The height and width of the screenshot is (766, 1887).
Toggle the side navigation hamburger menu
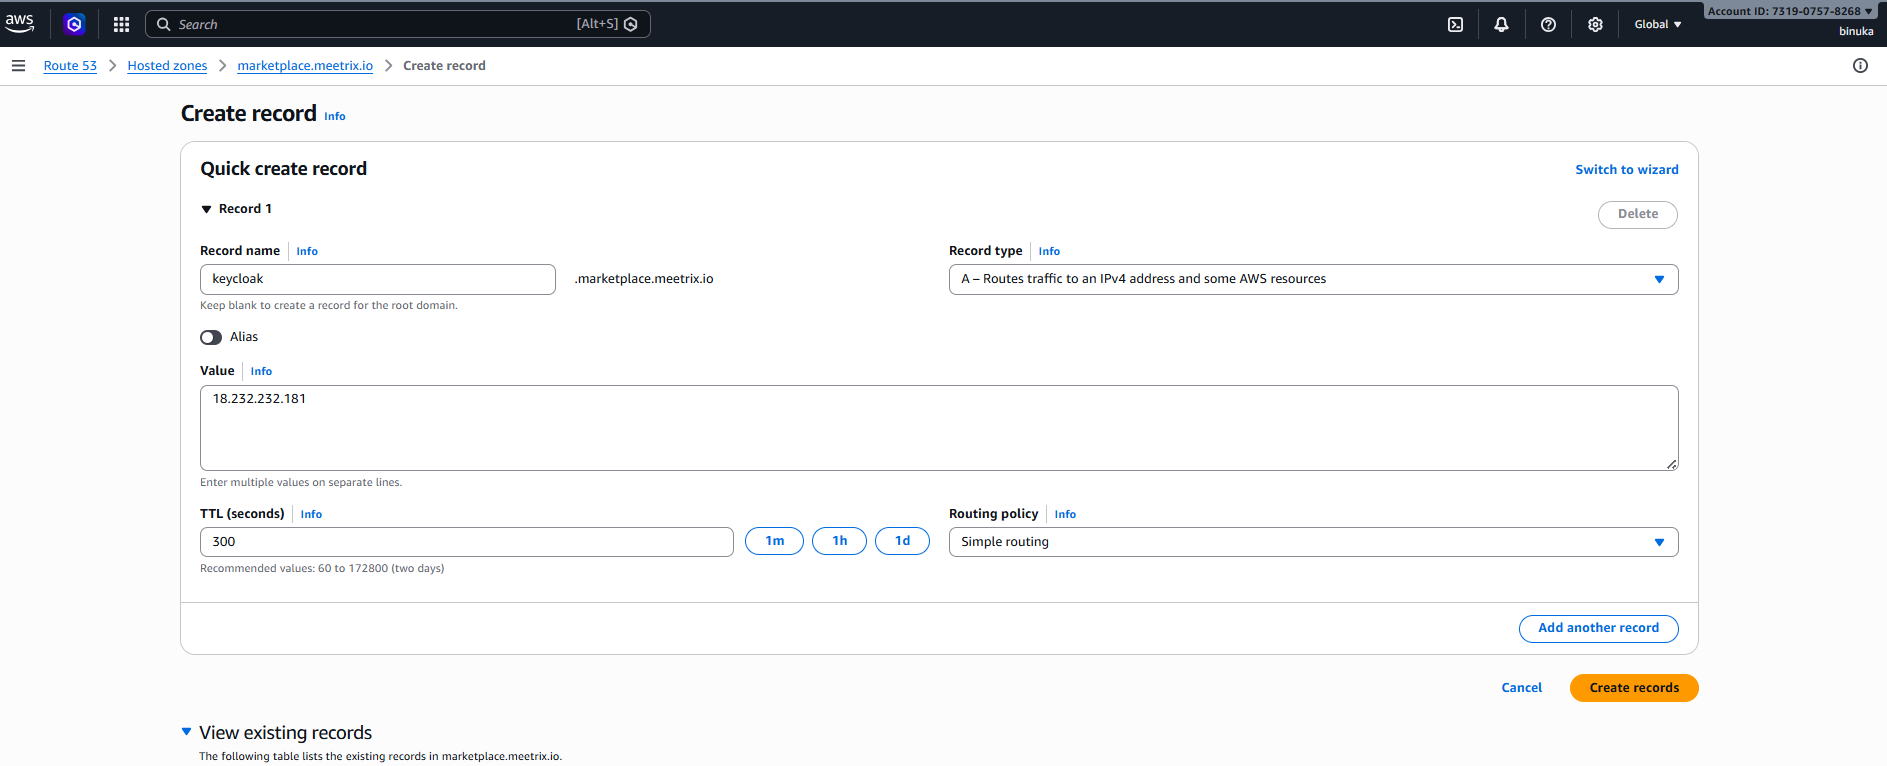(18, 66)
